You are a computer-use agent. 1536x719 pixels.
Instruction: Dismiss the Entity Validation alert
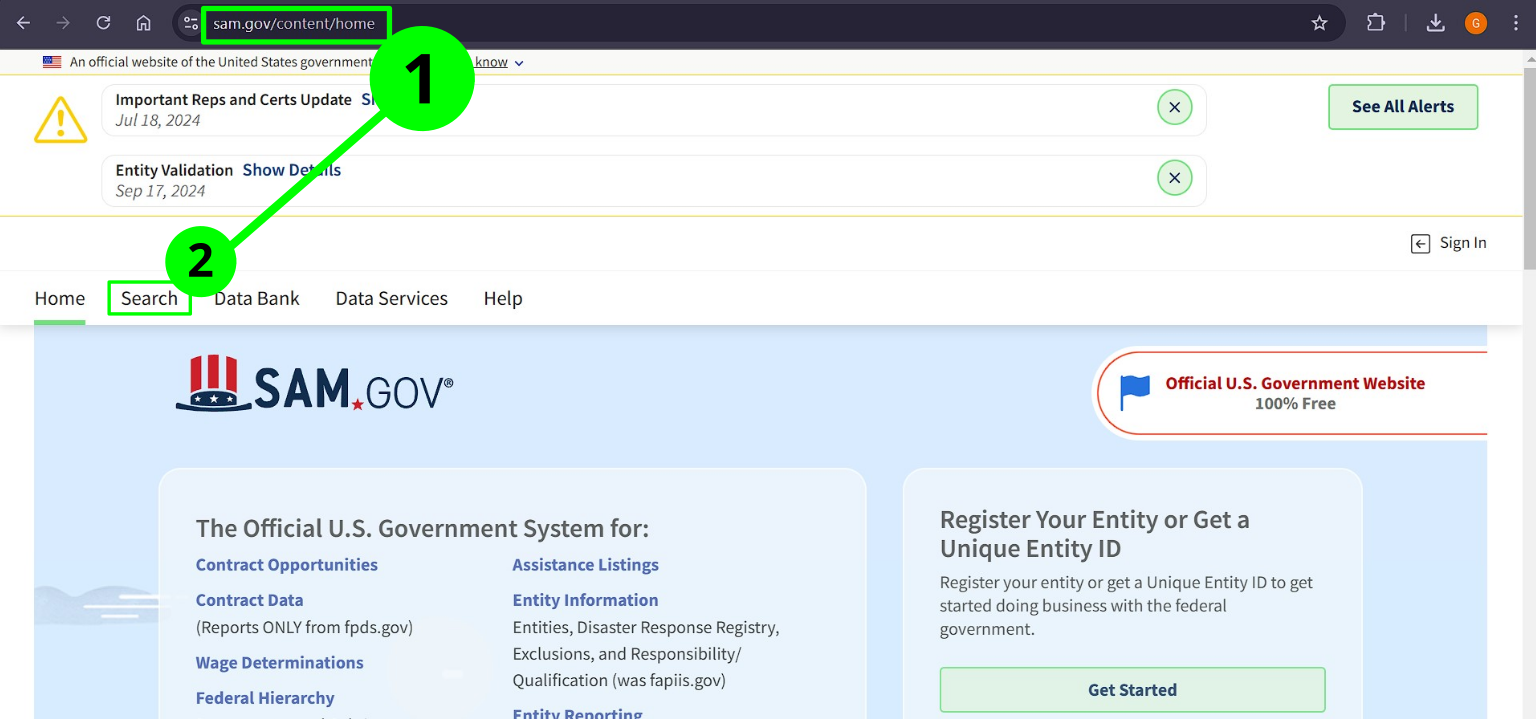pos(1174,179)
